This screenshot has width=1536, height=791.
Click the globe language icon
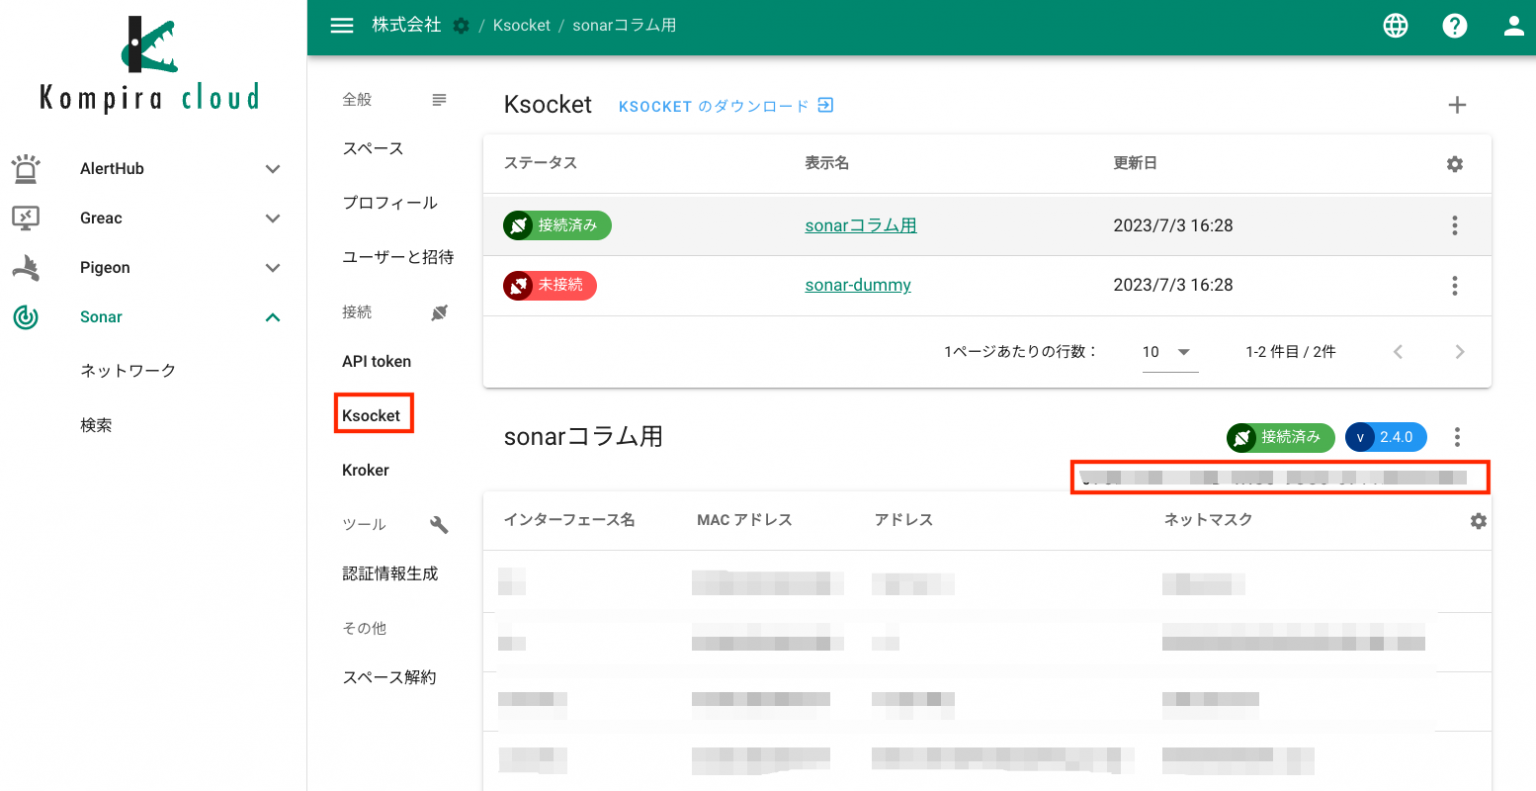pos(1395,25)
